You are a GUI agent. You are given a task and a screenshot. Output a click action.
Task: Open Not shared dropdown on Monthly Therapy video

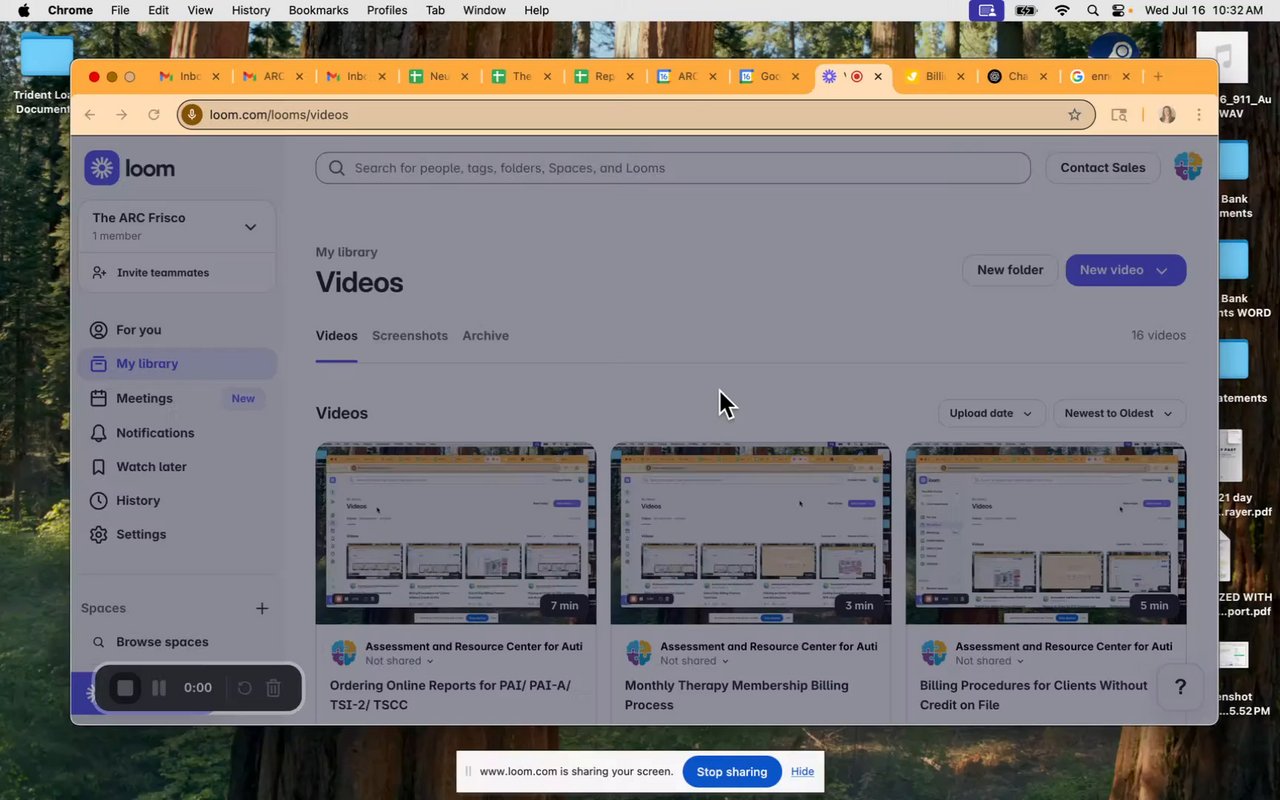[695, 661]
